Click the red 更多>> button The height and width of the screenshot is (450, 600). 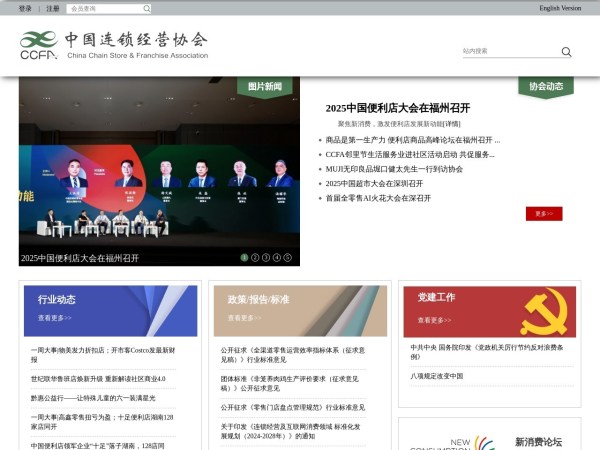[x=544, y=213]
